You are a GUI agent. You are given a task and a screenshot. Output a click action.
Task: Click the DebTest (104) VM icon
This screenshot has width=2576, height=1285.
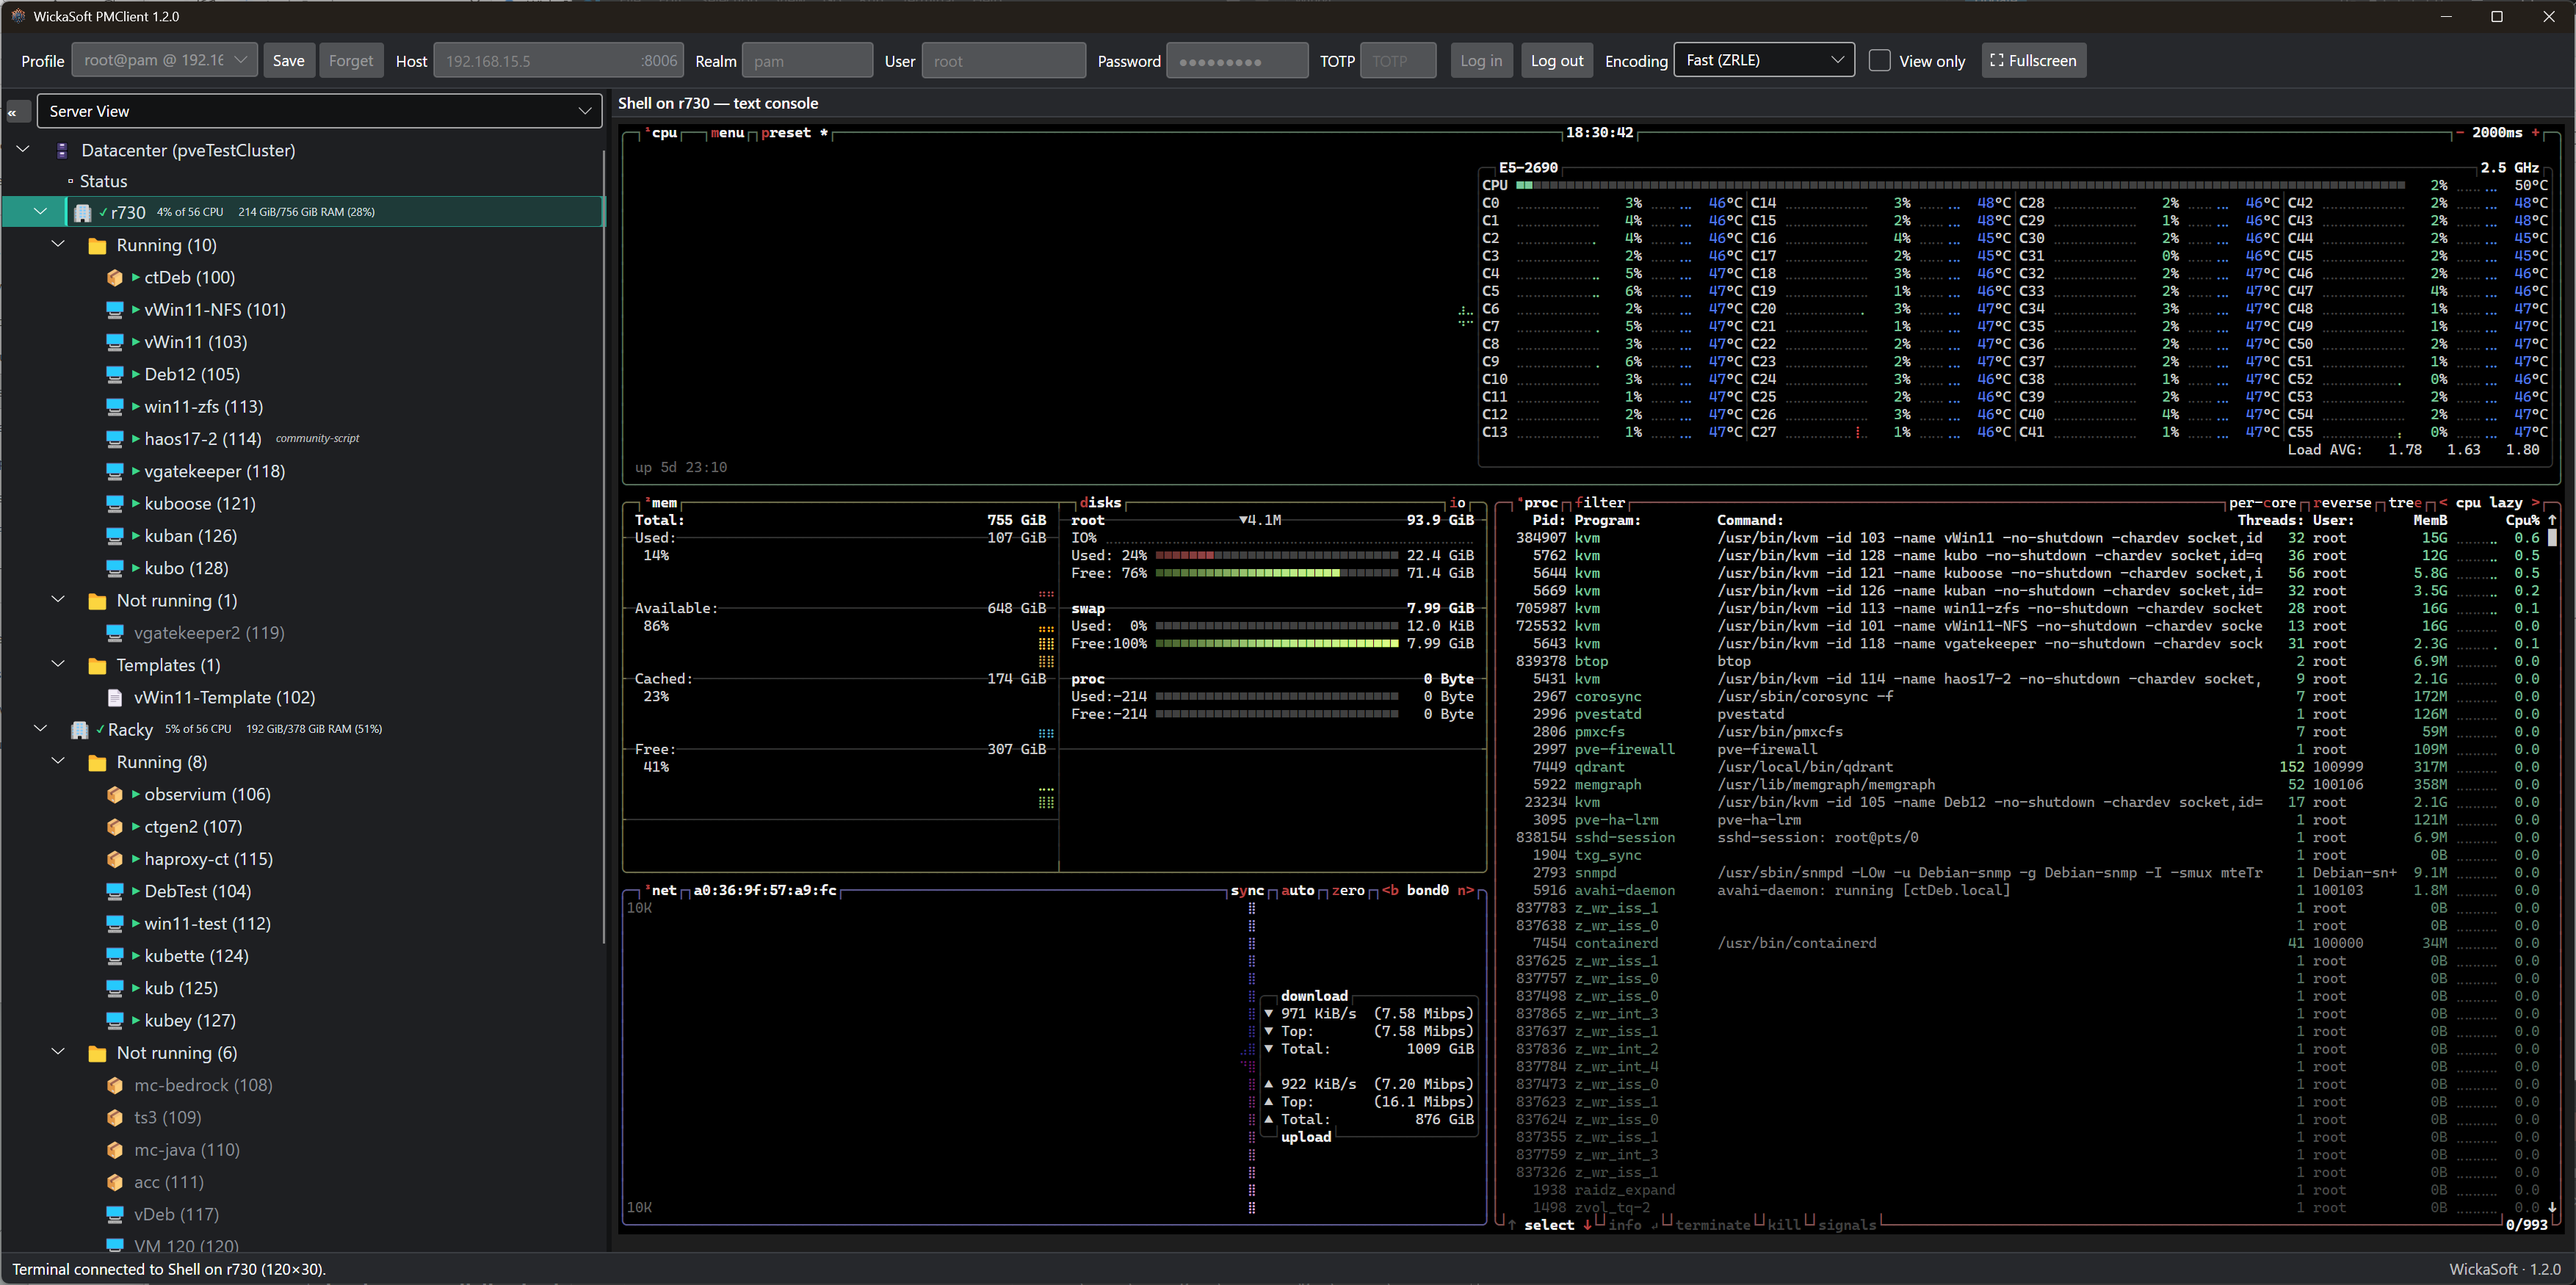point(115,891)
